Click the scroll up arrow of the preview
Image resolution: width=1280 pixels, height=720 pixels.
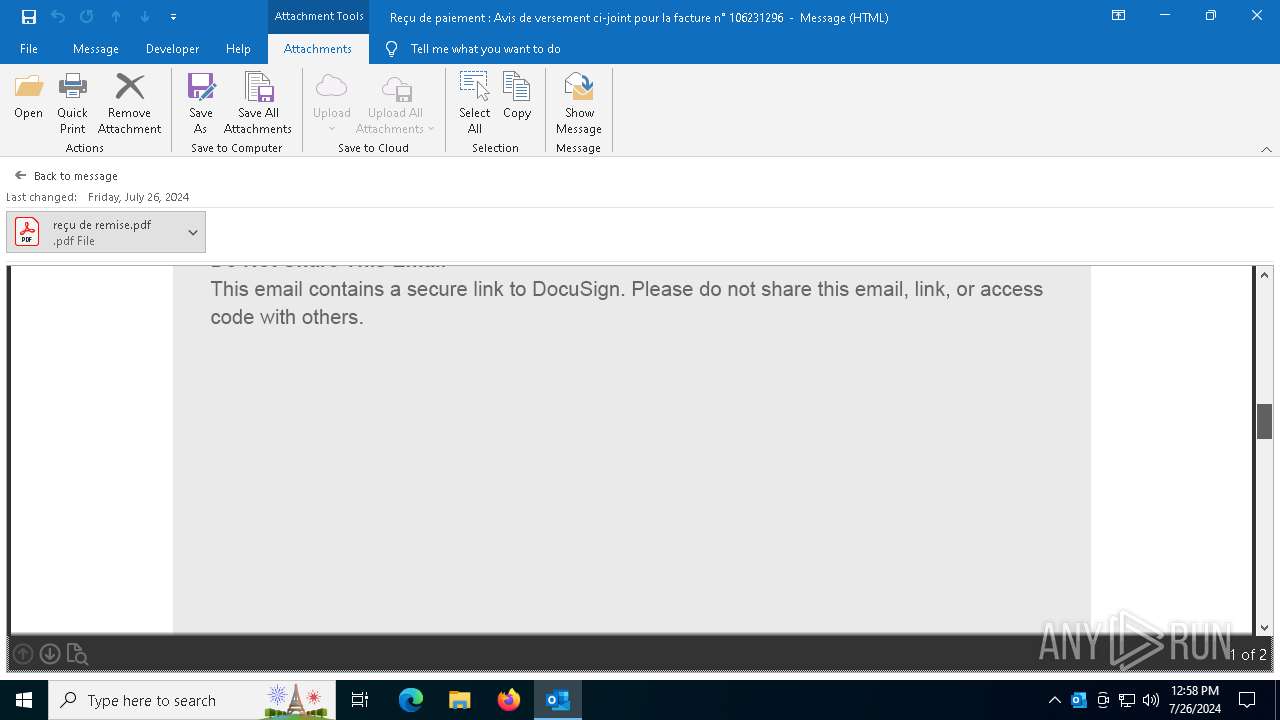click(1264, 275)
